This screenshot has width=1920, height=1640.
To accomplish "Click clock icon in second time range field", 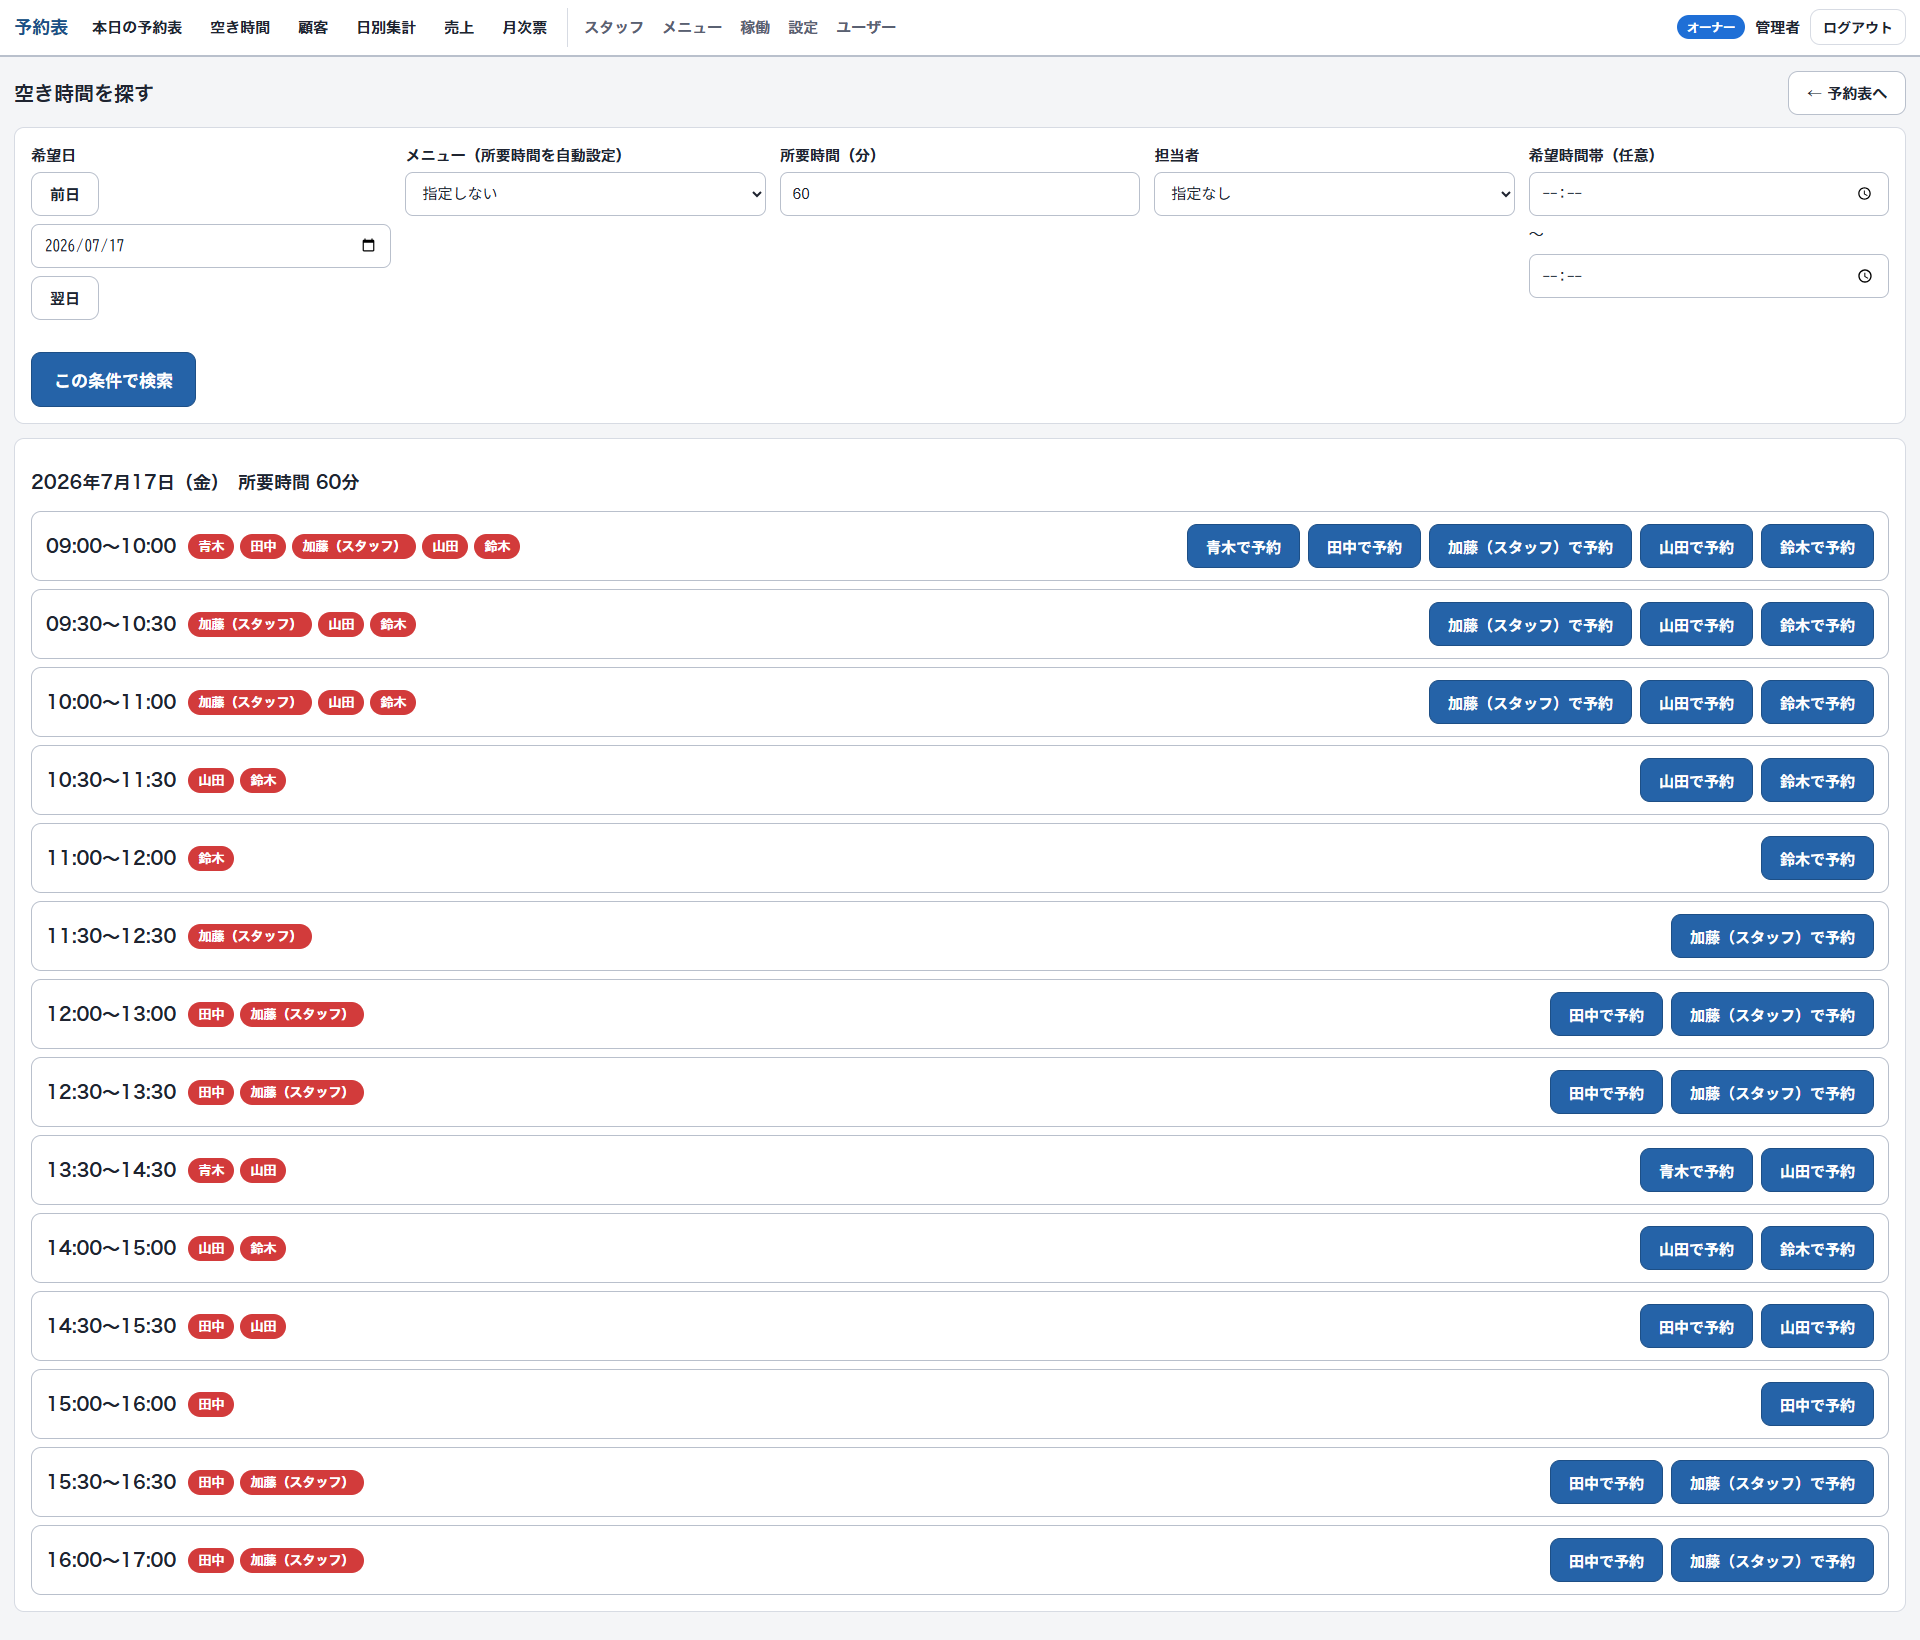I will point(1864,276).
